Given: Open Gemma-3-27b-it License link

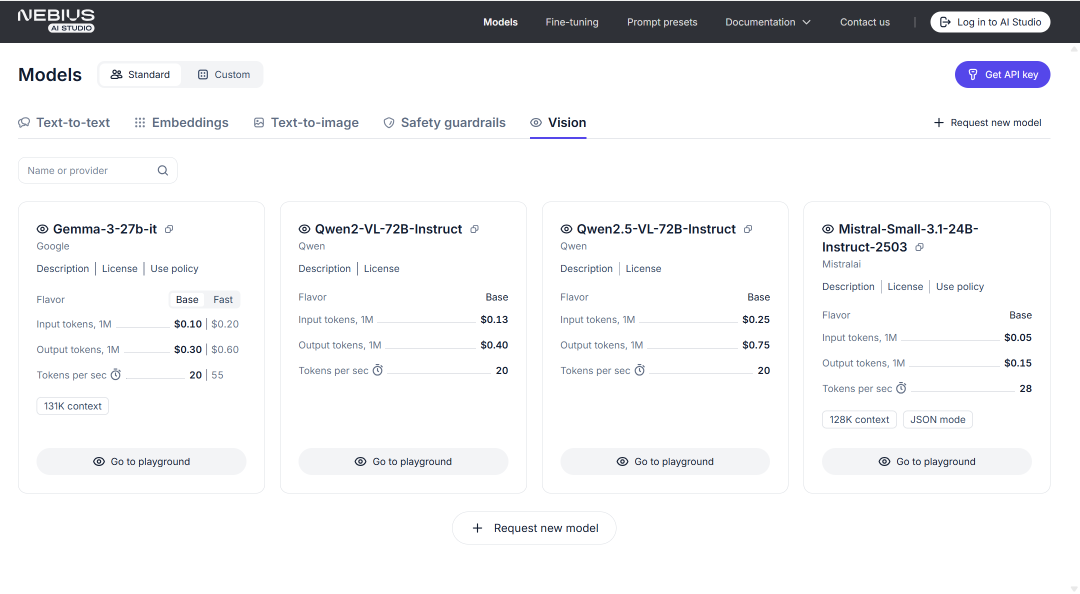Looking at the screenshot, I should [x=120, y=269].
